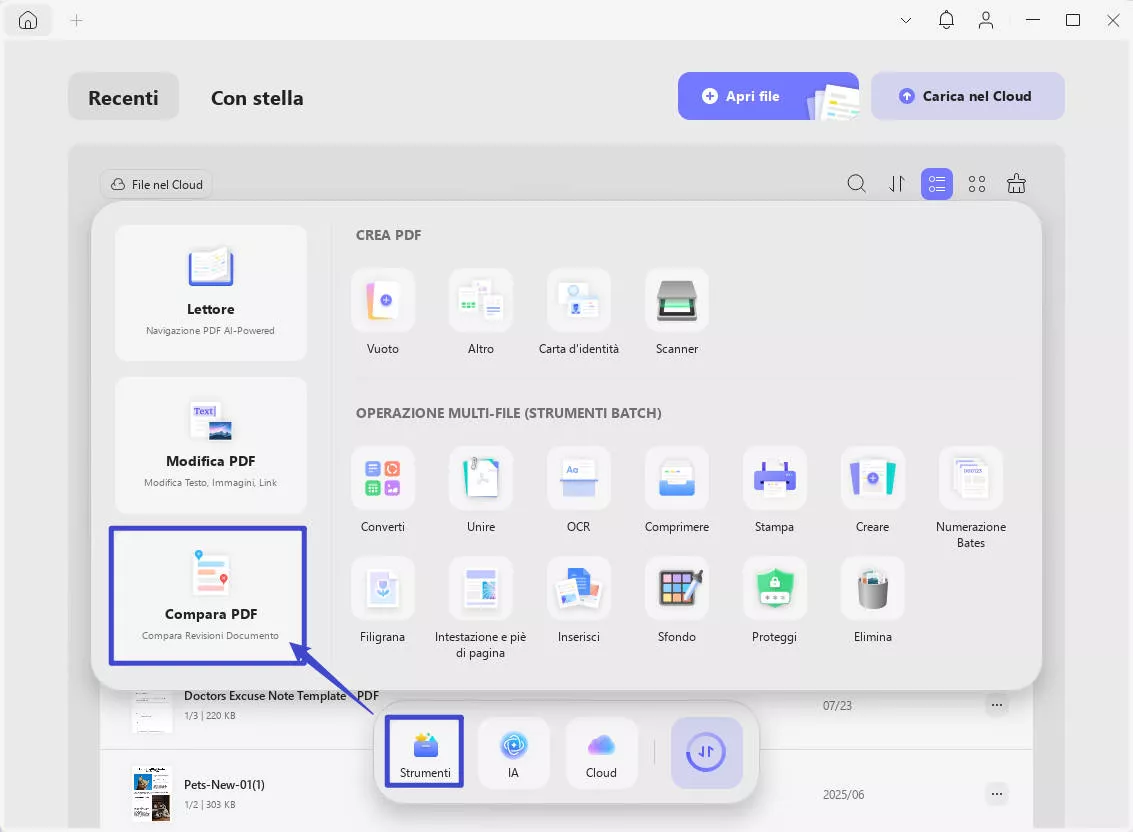Open File nel Cloud
The width and height of the screenshot is (1133, 832).
point(157,185)
